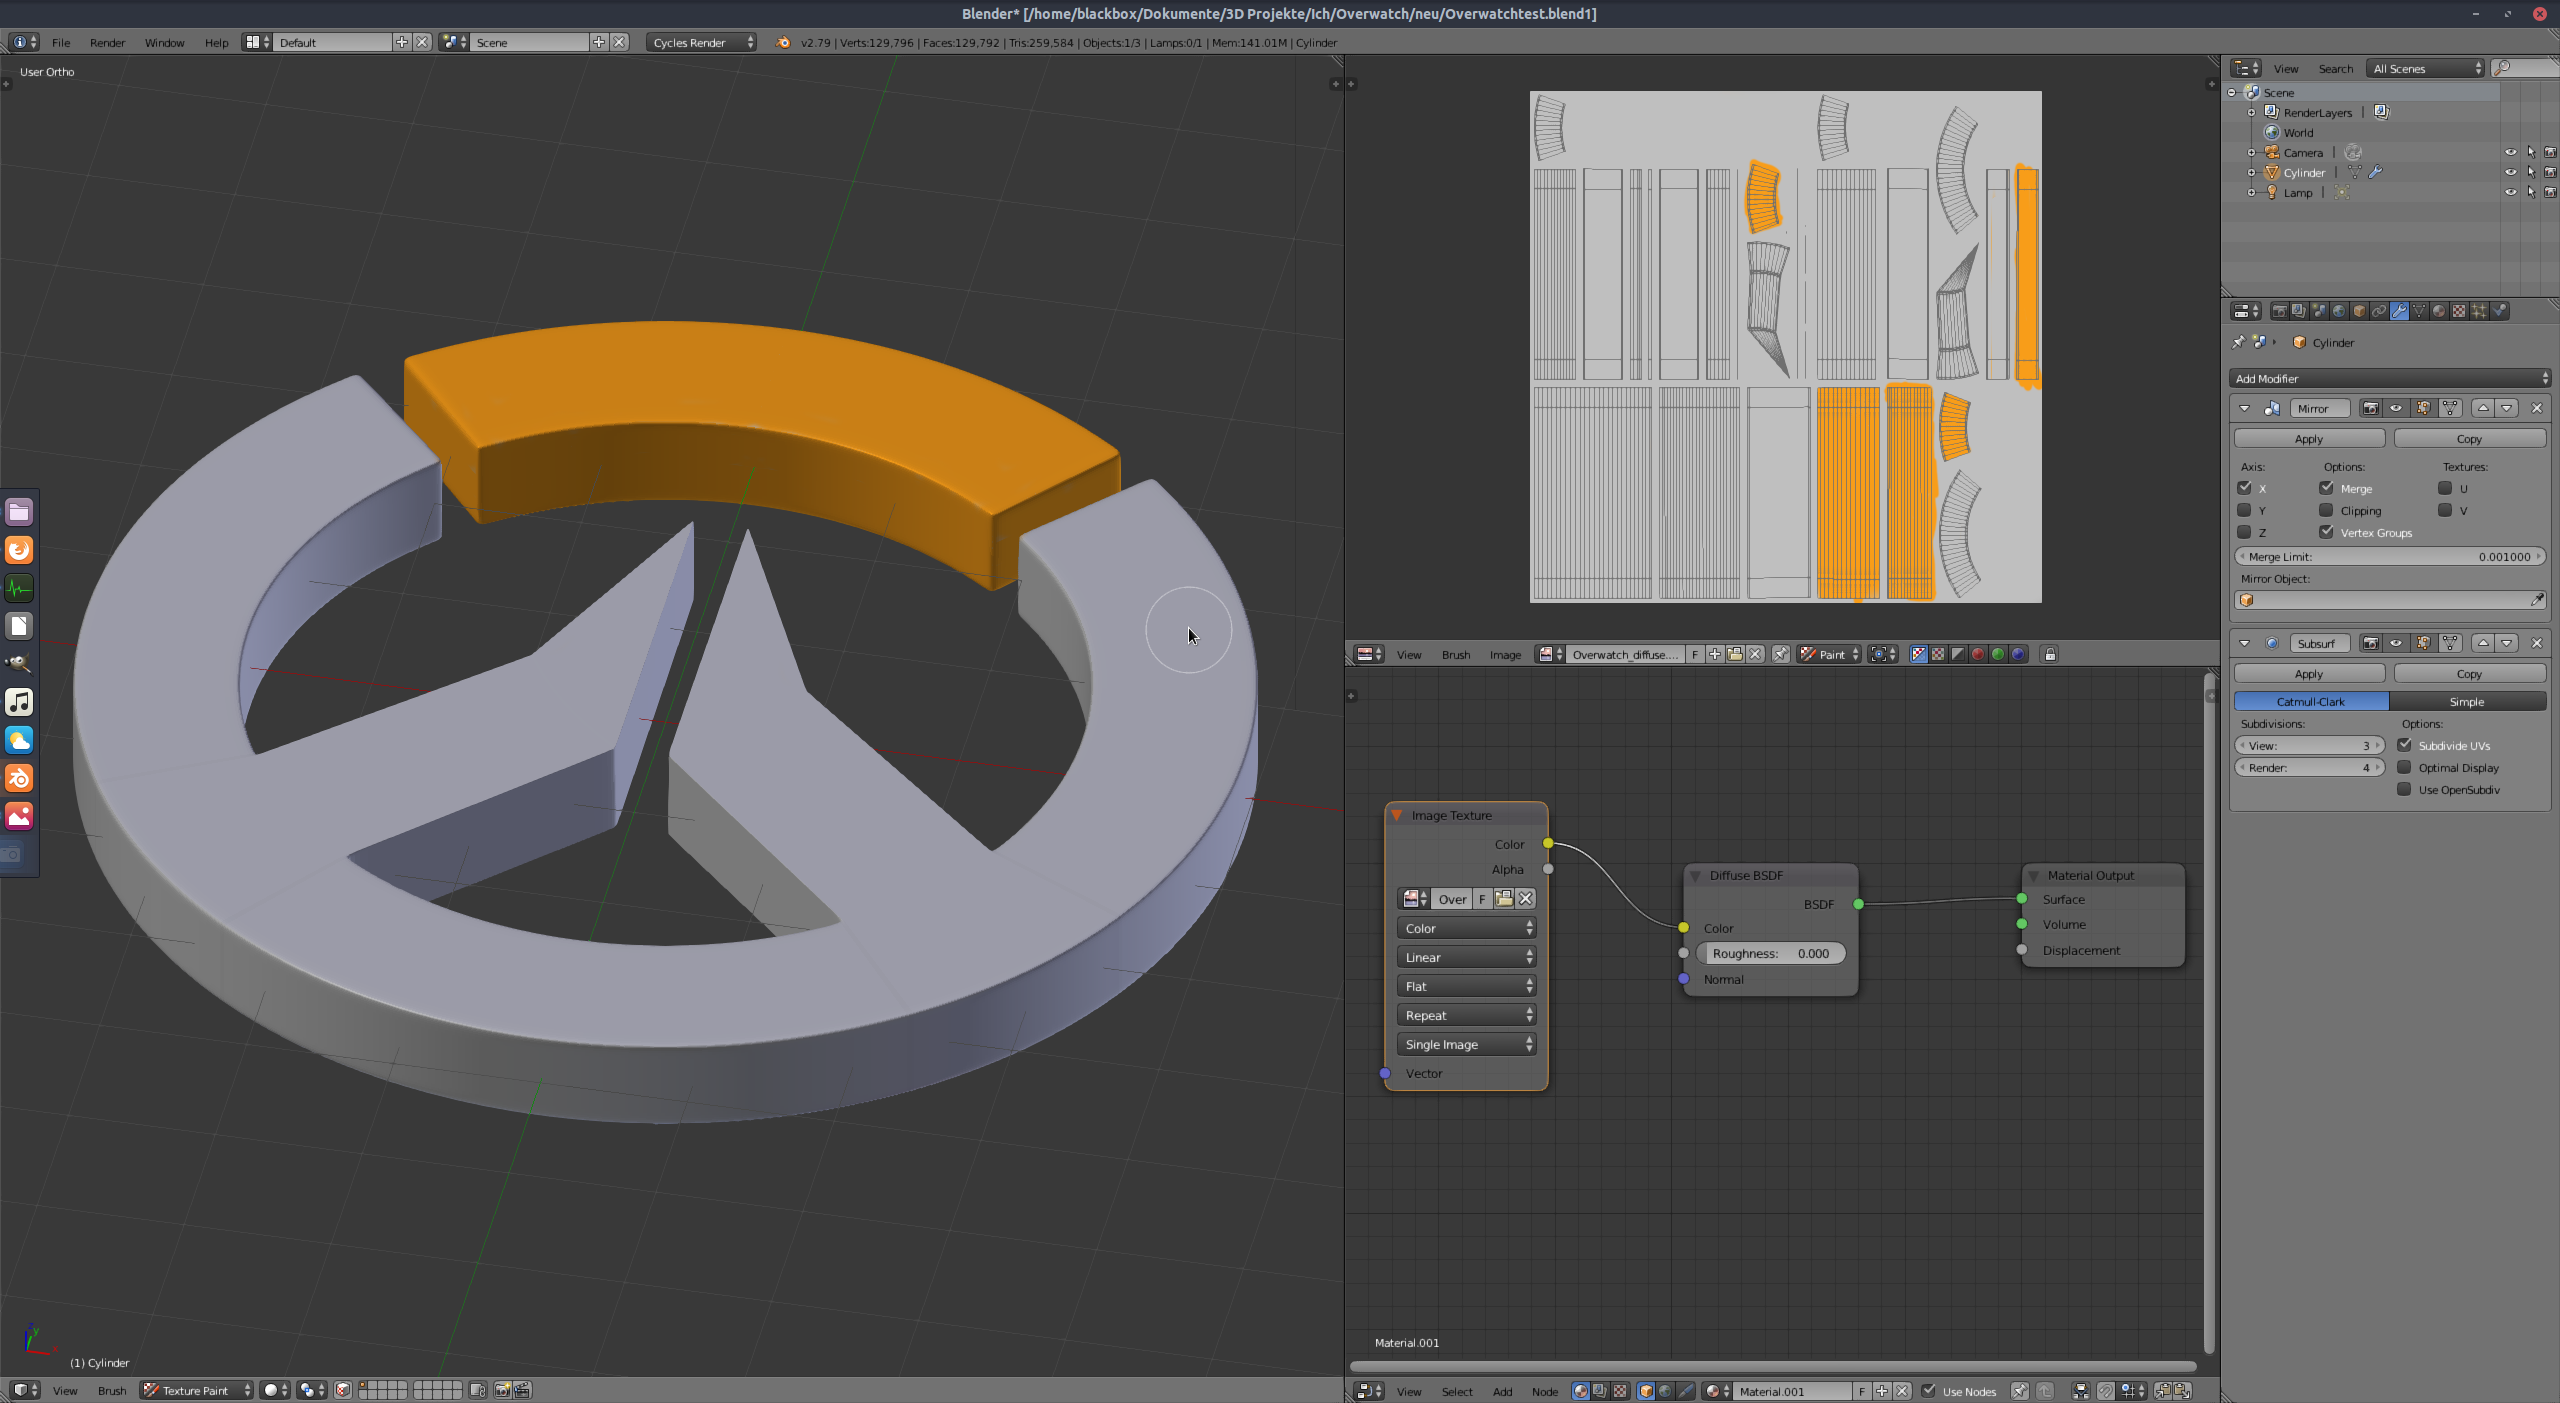Open the Linear interpolation dropdown in Image Texture
This screenshot has height=1403, width=2560.
click(1466, 957)
